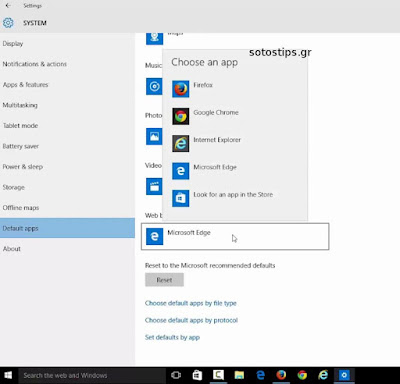Screen dimensions: 400x384
Task: Click the Photo viewer default app icon
Action: [154, 136]
